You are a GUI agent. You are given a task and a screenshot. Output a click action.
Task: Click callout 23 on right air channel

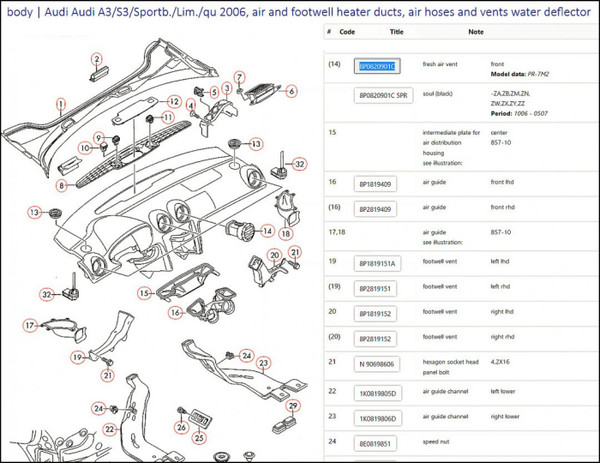click(x=263, y=363)
